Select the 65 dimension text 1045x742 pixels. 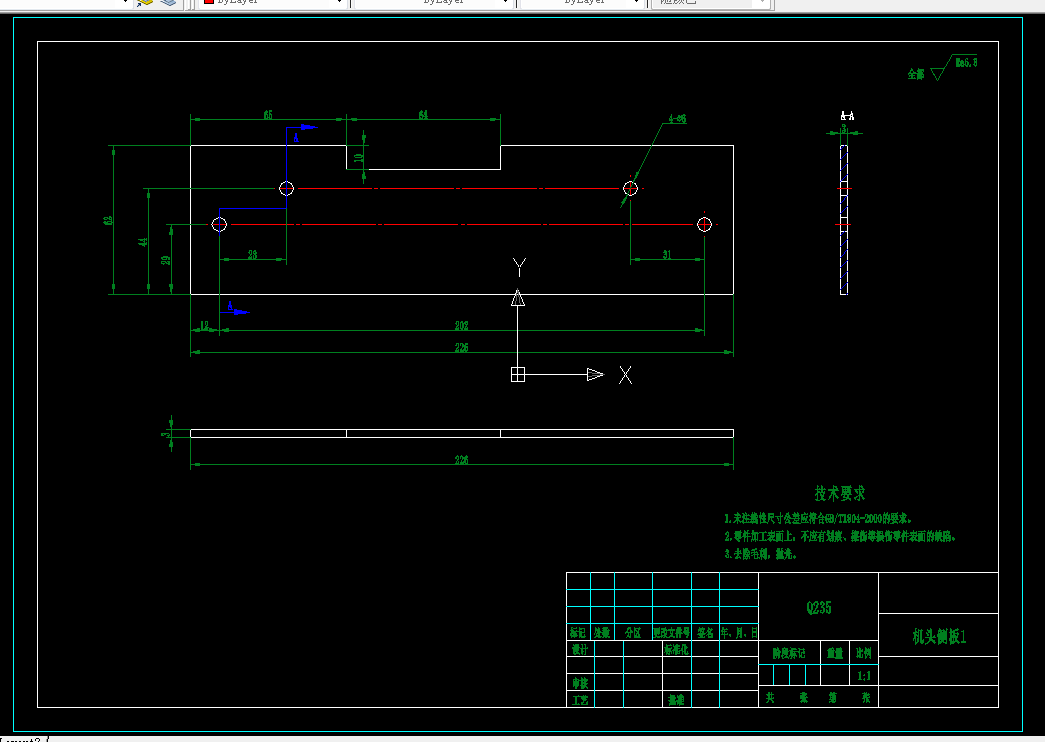coord(268,115)
